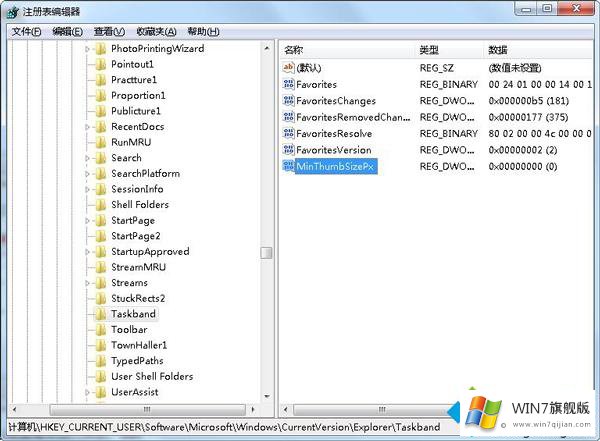This screenshot has width=600, height=441.
Task: Click the Toolbar folder icon
Action: 101,330
